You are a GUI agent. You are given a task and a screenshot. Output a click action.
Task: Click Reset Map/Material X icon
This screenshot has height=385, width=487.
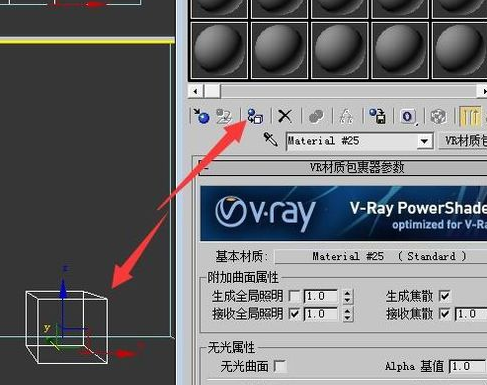[x=285, y=116]
